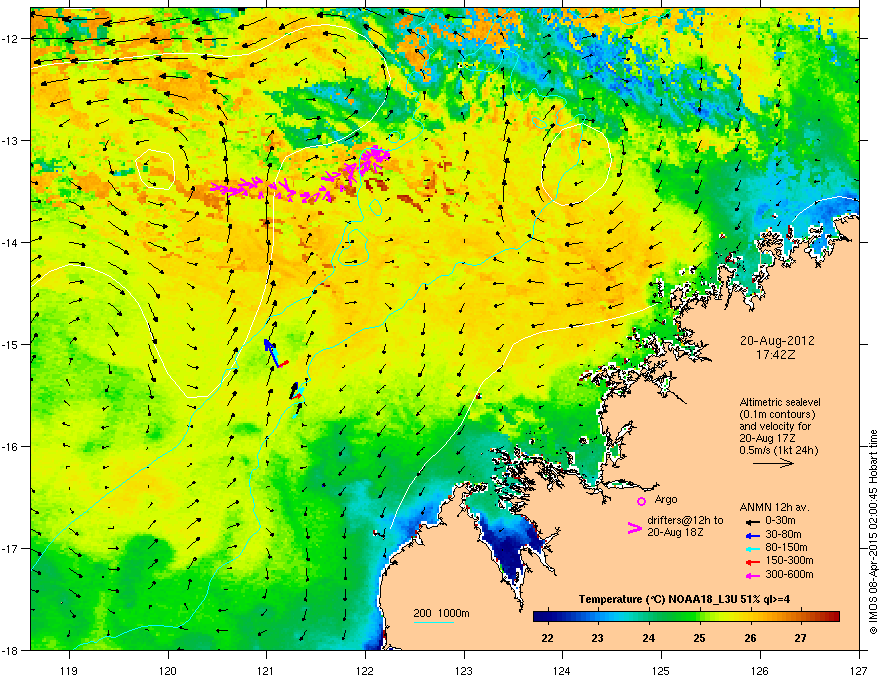880x680 pixels.
Task: Click the latitude axis label '-14'
Action: click(x=11, y=242)
